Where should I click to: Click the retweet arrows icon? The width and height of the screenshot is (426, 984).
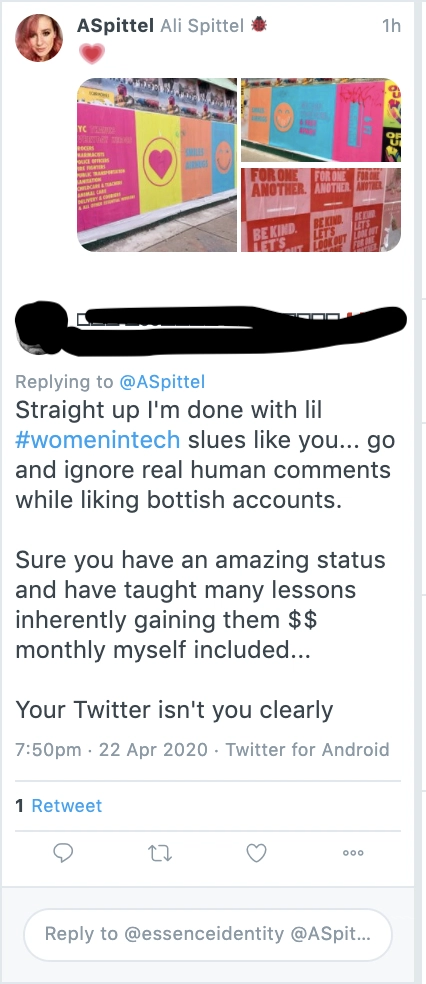[159, 853]
